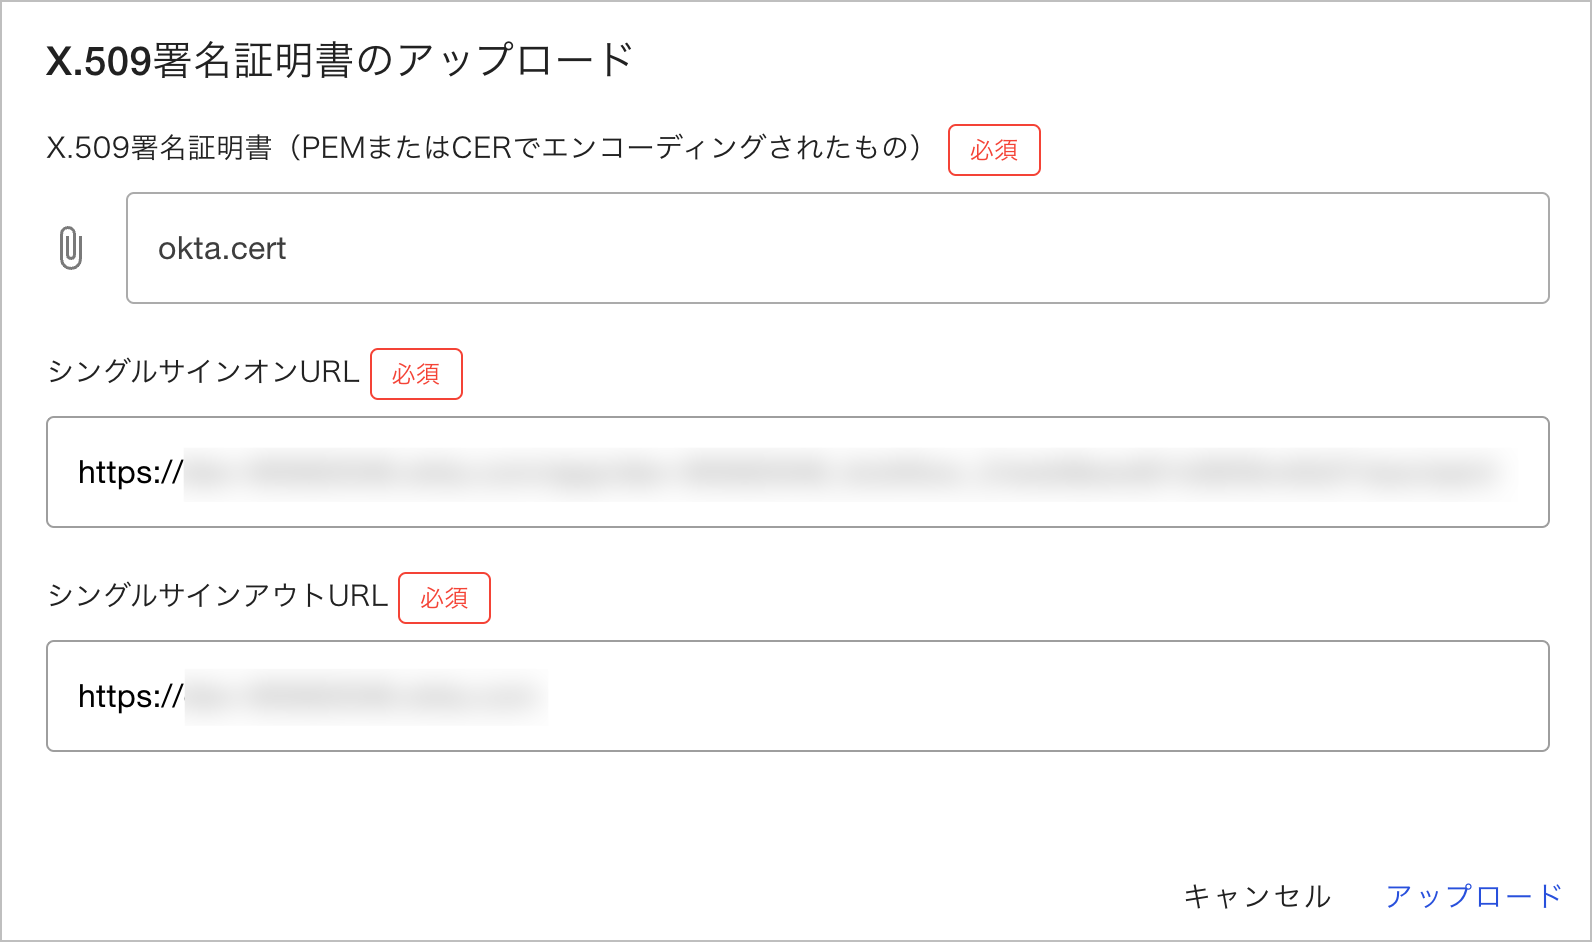Click the シングルサインアウトURL field label
Viewport: 1592px width, 942px height.
click(217, 596)
